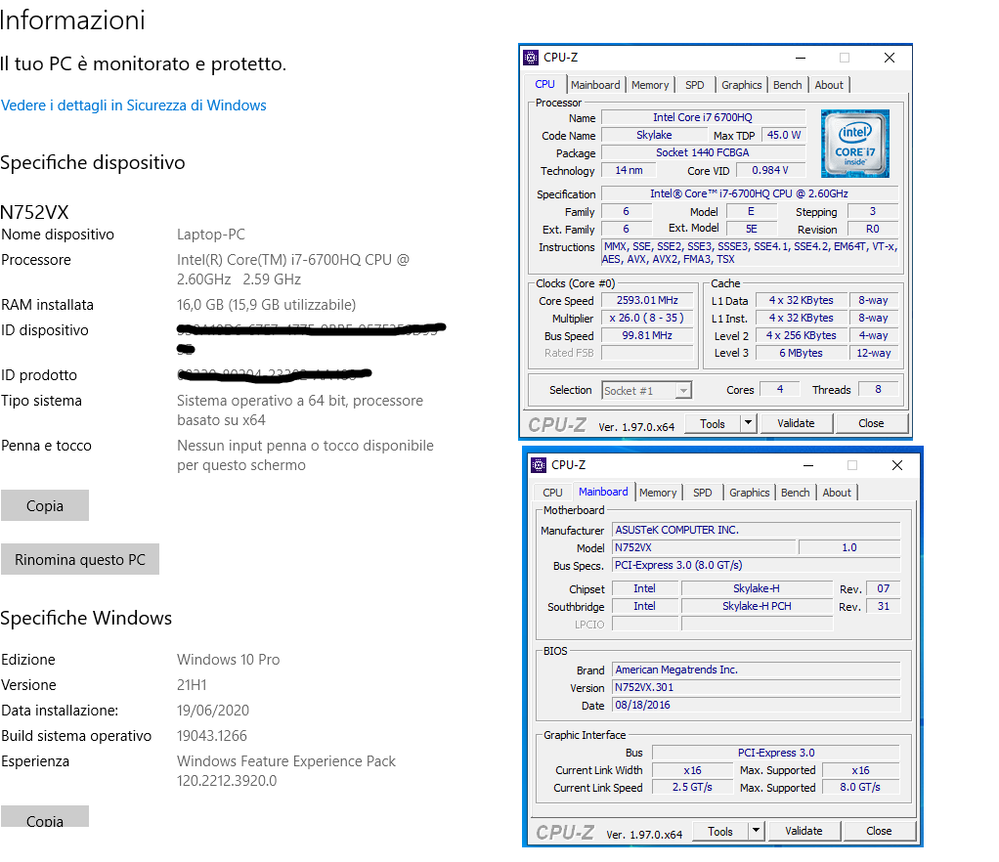Open About tab in top CPU-Z window
Screen dimensions: 999x862
click(x=828, y=85)
